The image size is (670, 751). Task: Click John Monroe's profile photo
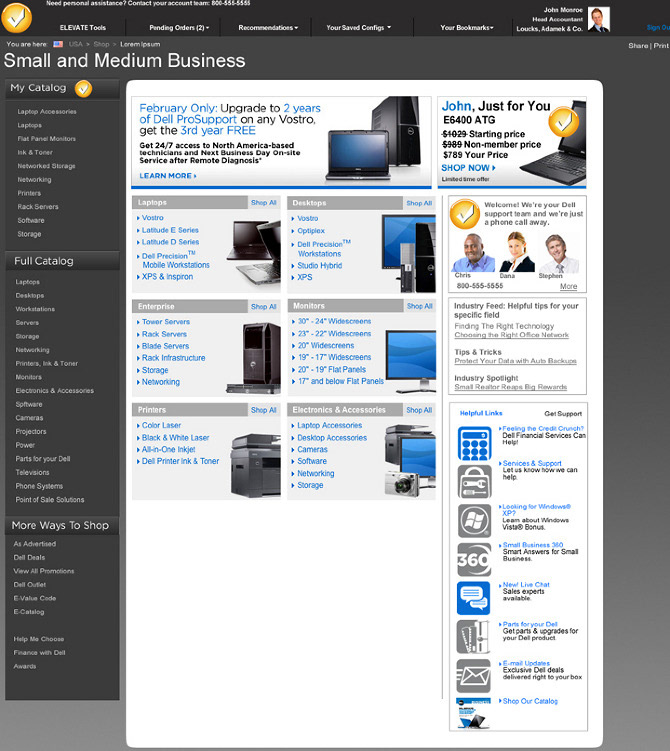click(x=599, y=20)
